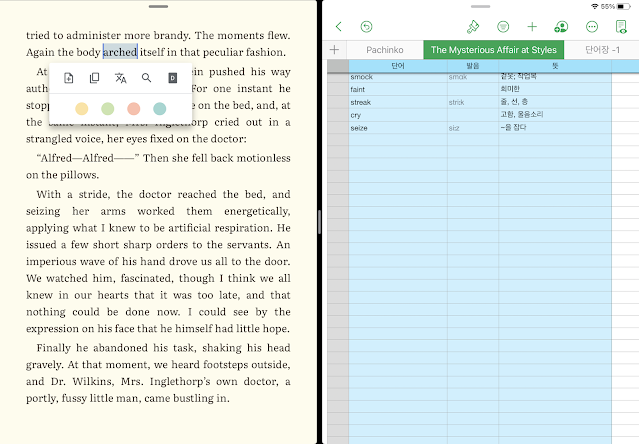Image resolution: width=639 pixels, height=444 pixels.
Task: Translate the selected word
Action: tap(121, 78)
